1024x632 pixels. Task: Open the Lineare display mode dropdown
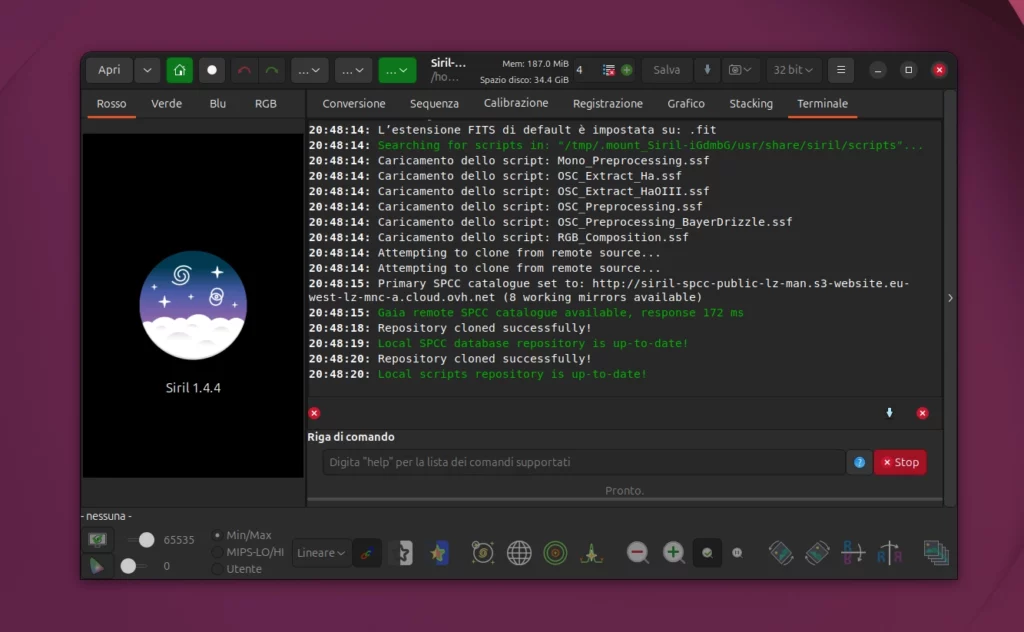(321, 553)
